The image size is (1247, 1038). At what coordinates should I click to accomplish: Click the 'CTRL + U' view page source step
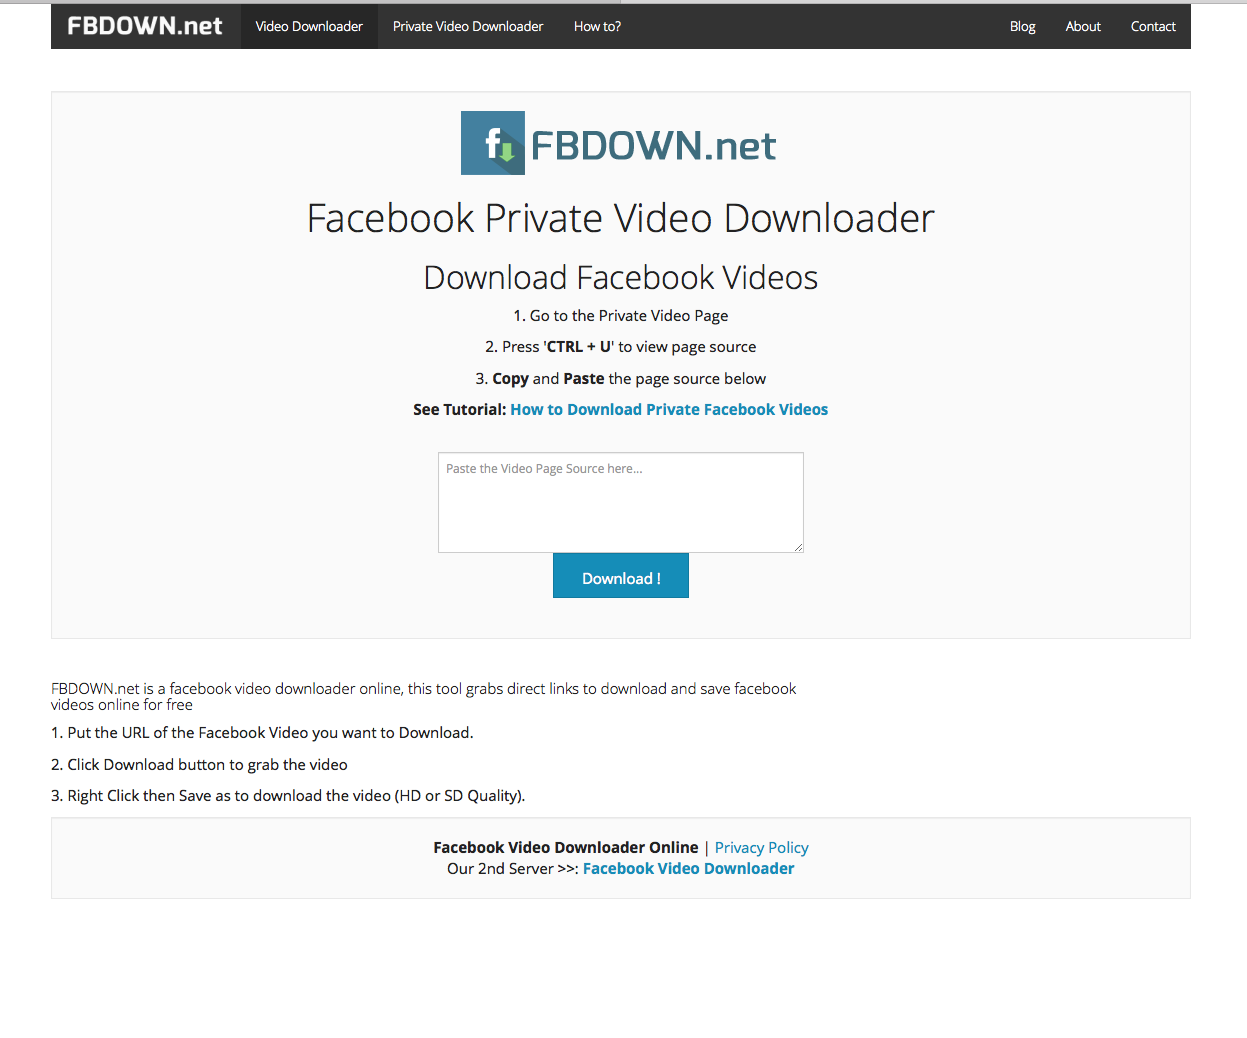click(621, 347)
